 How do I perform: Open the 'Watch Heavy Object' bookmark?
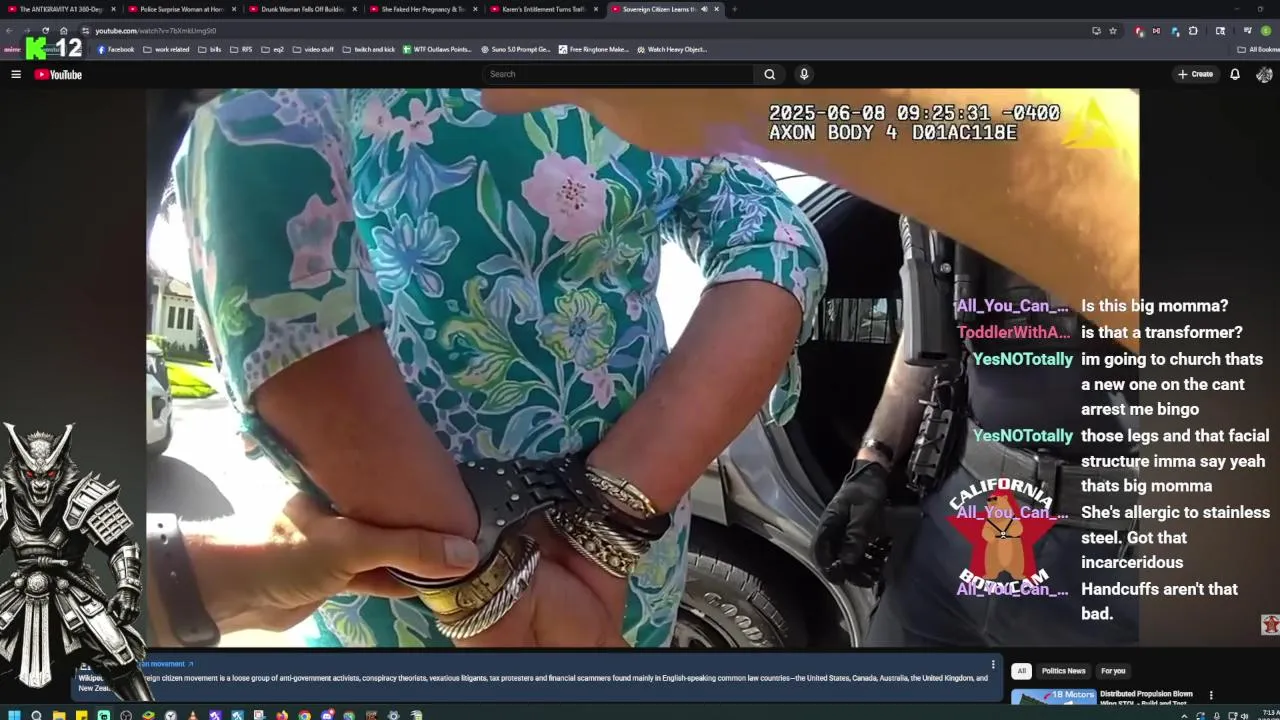[x=672, y=49]
